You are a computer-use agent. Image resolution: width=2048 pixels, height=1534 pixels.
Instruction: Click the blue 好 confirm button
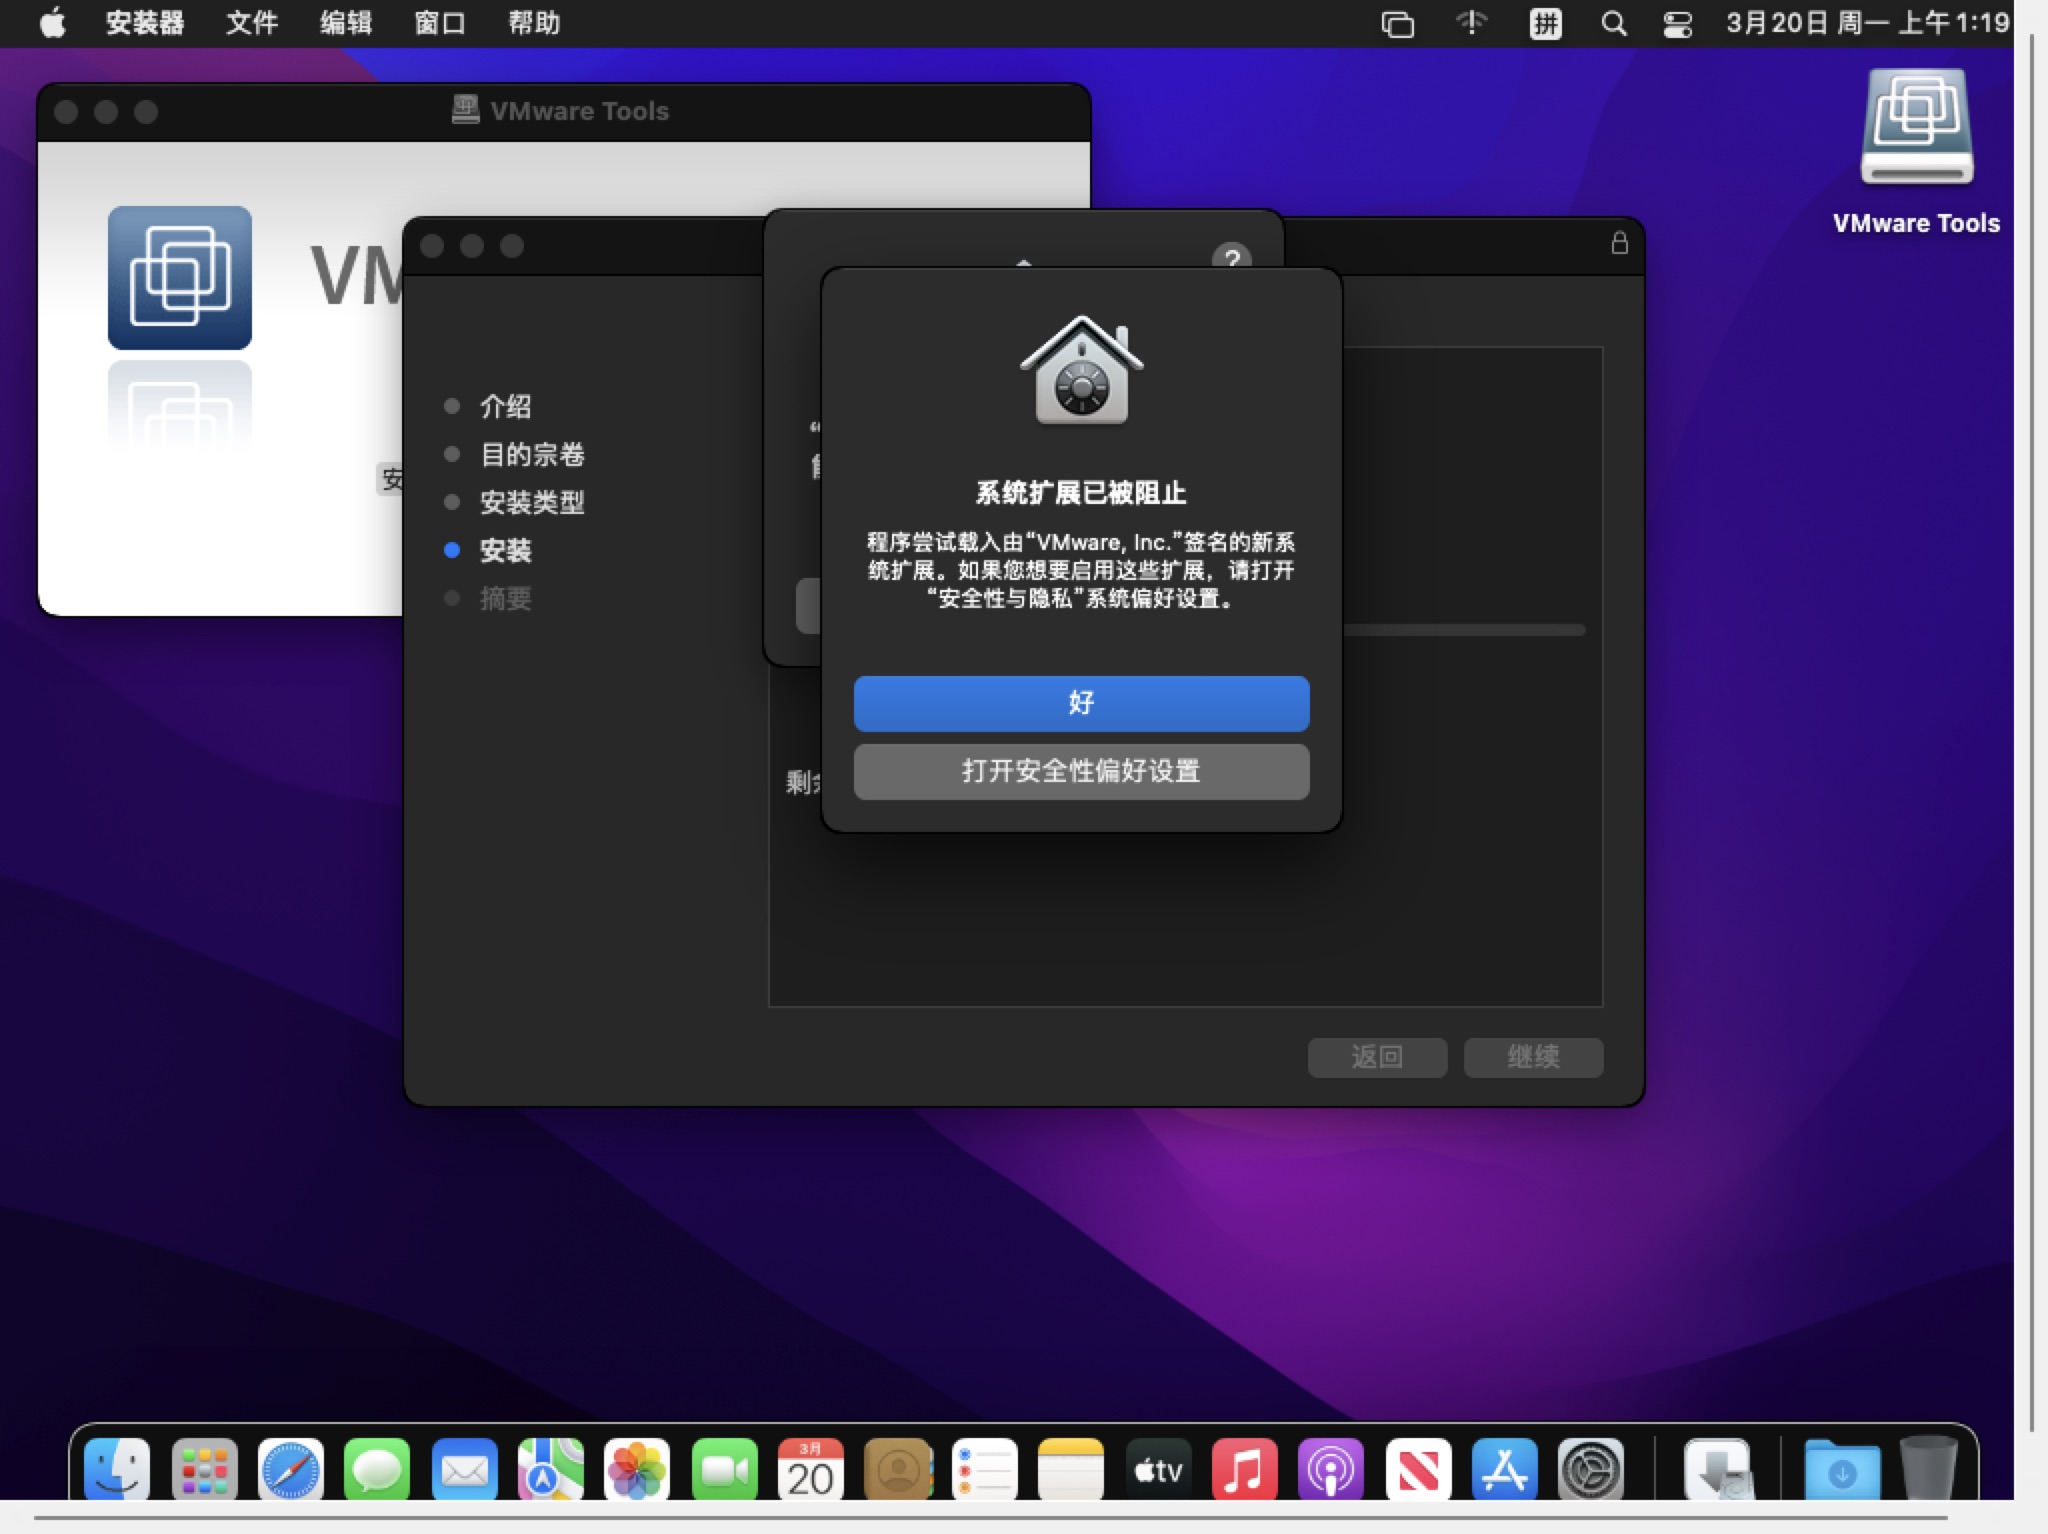click(1080, 703)
